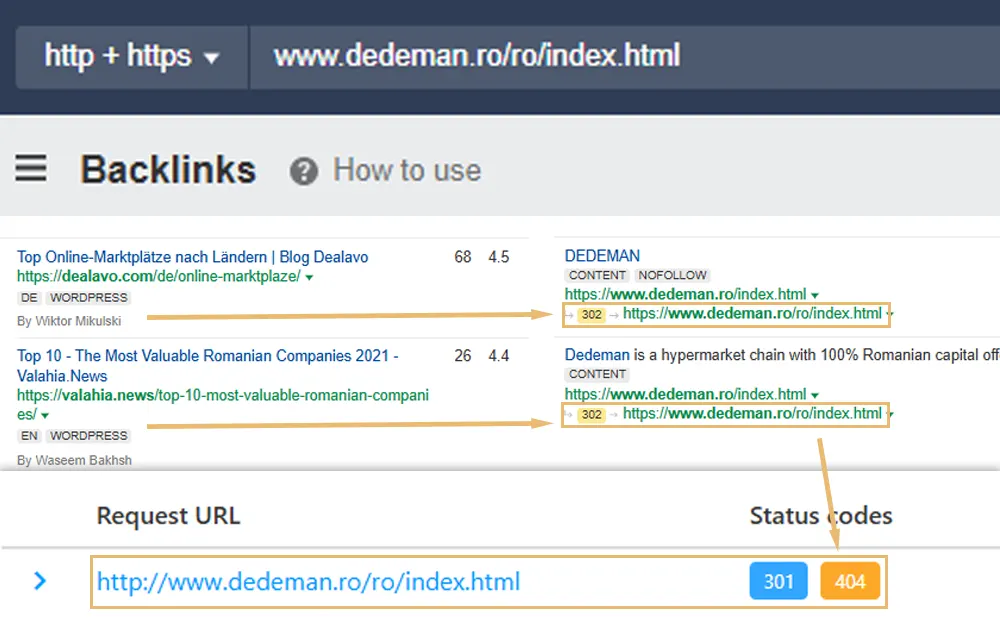
Task: Expand the caret after the valahia.news URL
Action: click(x=46, y=415)
